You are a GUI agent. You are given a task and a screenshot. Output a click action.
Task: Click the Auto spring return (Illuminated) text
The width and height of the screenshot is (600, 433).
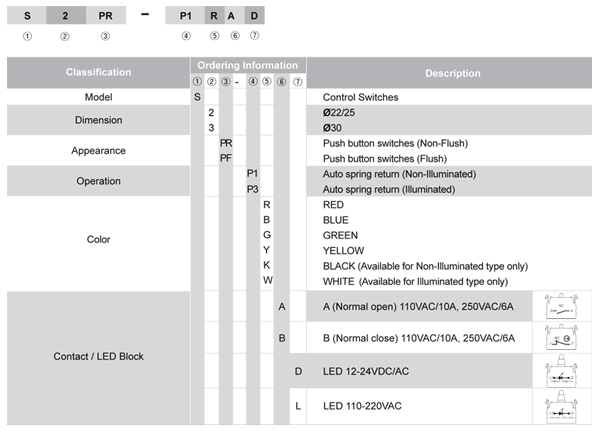point(385,189)
